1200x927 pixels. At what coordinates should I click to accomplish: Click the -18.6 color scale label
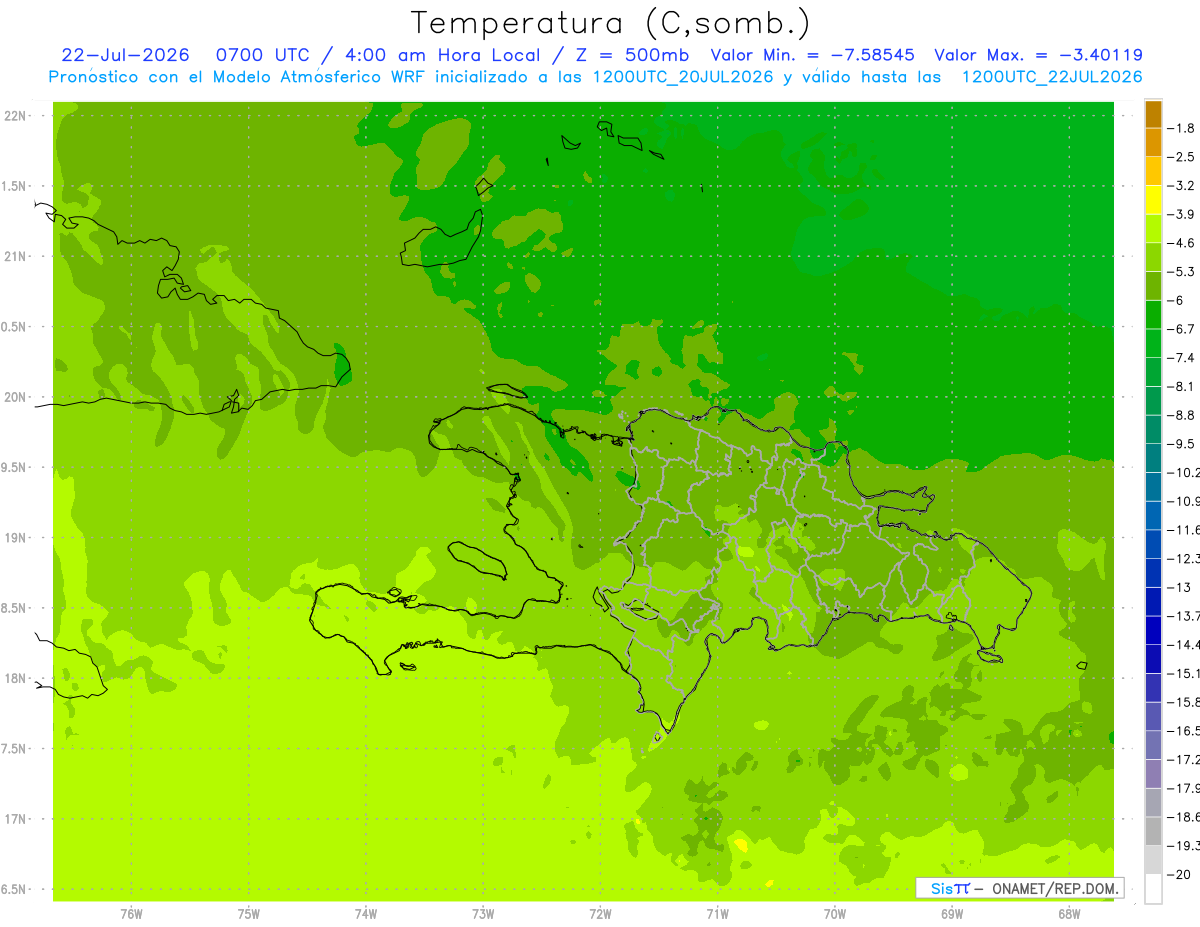(x=1184, y=817)
